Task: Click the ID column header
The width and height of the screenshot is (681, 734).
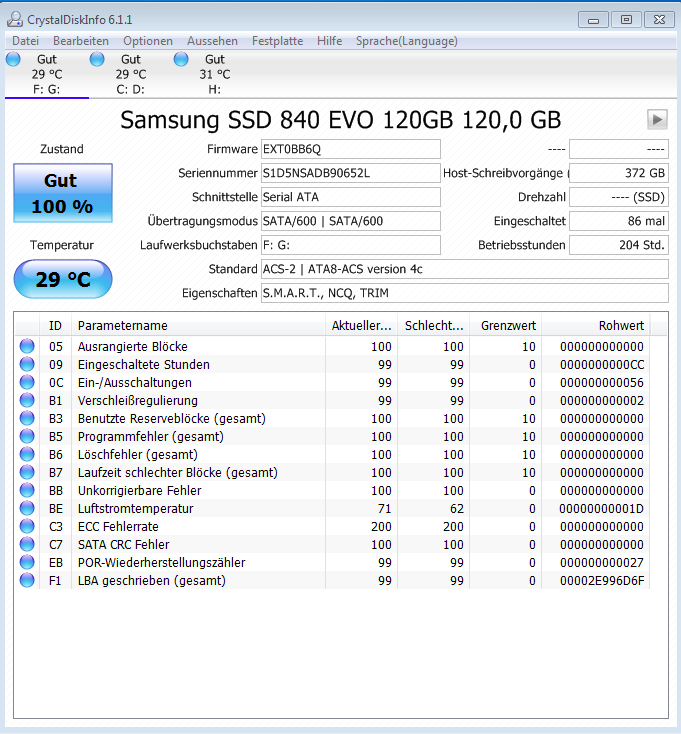Action: (55, 325)
